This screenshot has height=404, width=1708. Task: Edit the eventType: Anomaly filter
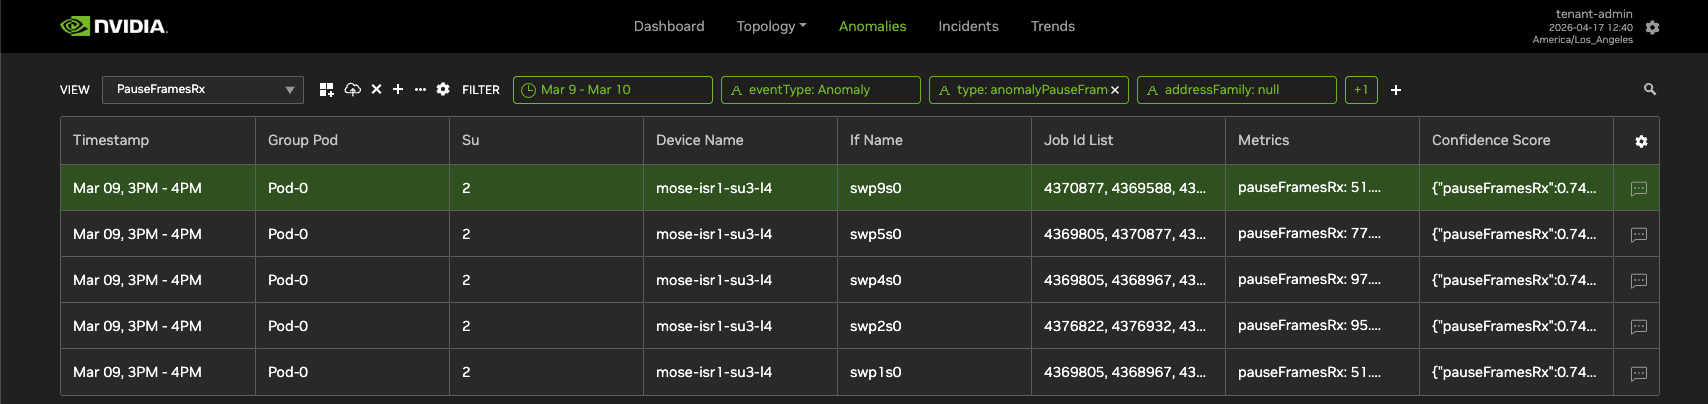pos(821,89)
